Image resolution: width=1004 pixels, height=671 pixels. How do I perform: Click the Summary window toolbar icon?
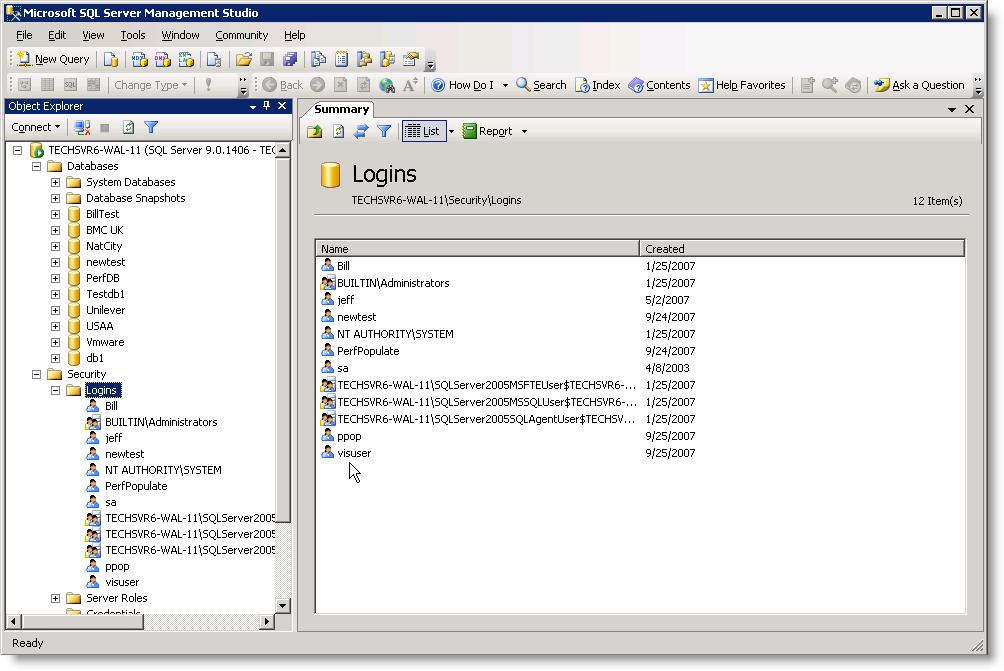pyautogui.click(x=341, y=60)
